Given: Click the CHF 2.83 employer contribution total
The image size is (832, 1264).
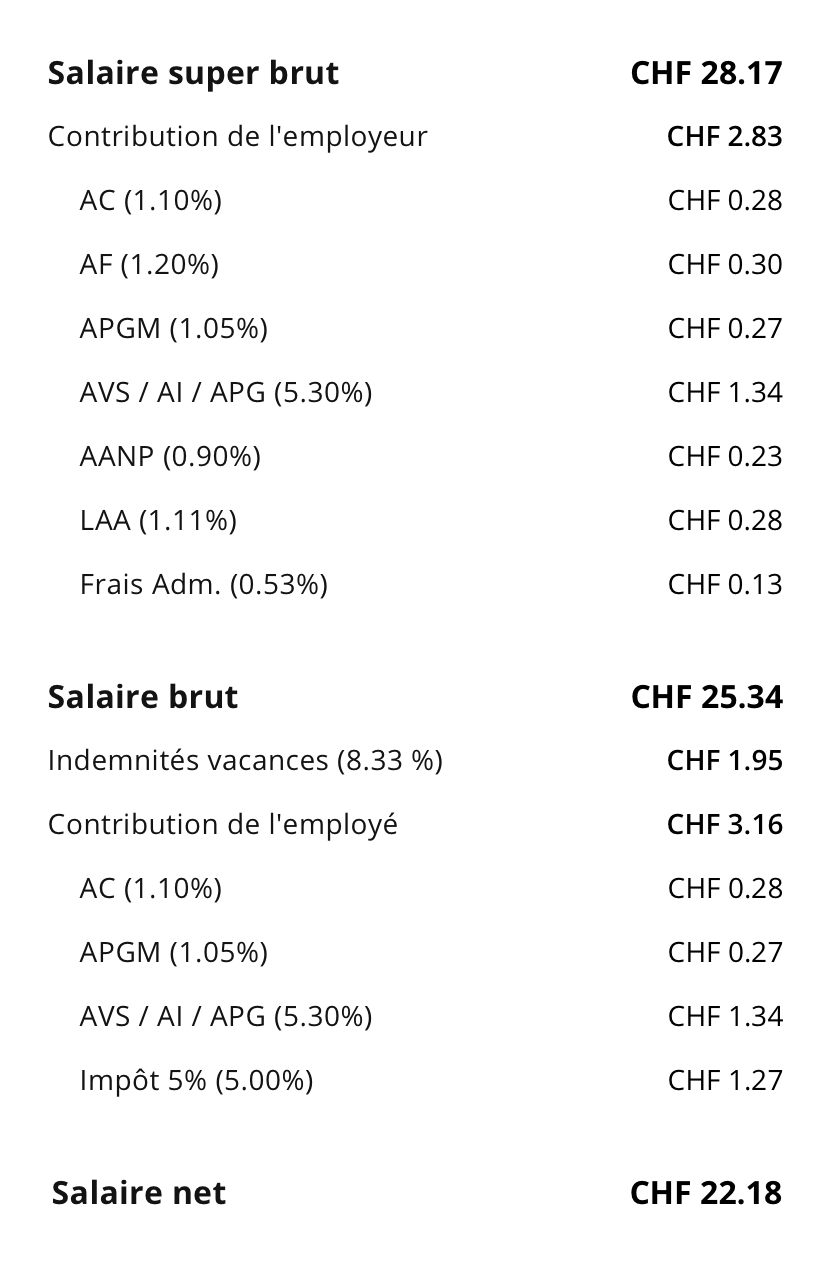Looking at the screenshot, I should tap(724, 137).
